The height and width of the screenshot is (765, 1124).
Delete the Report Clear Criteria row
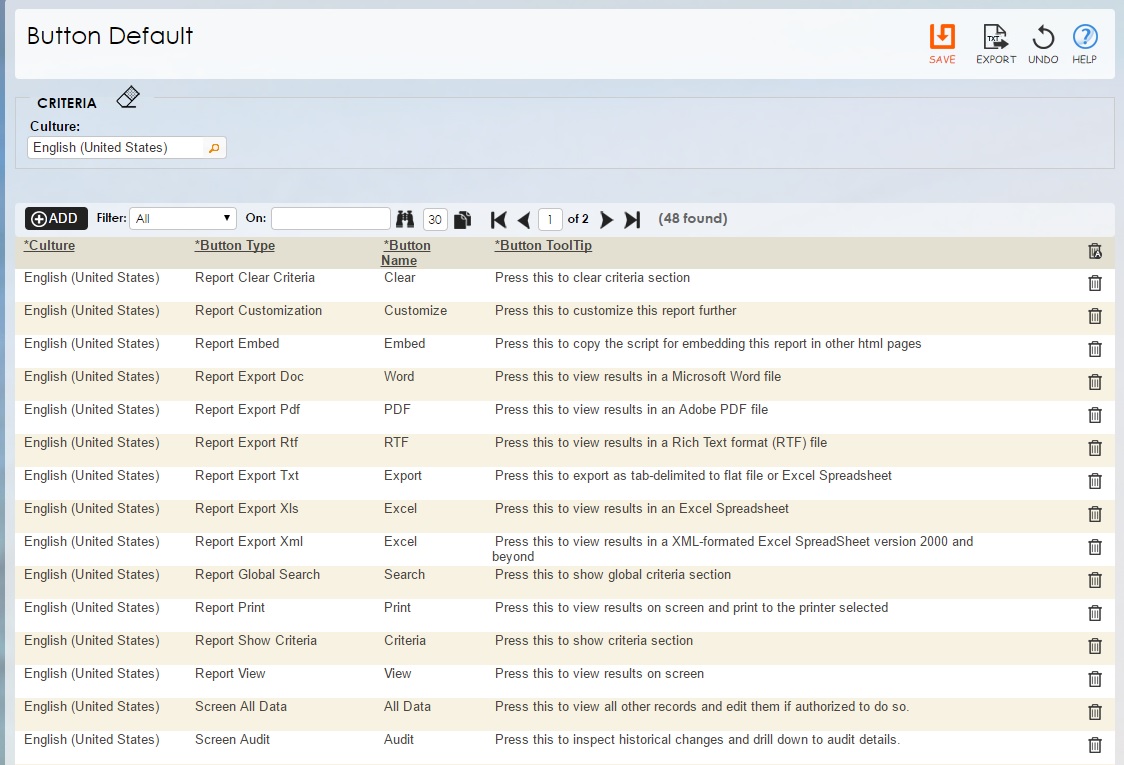click(1095, 283)
